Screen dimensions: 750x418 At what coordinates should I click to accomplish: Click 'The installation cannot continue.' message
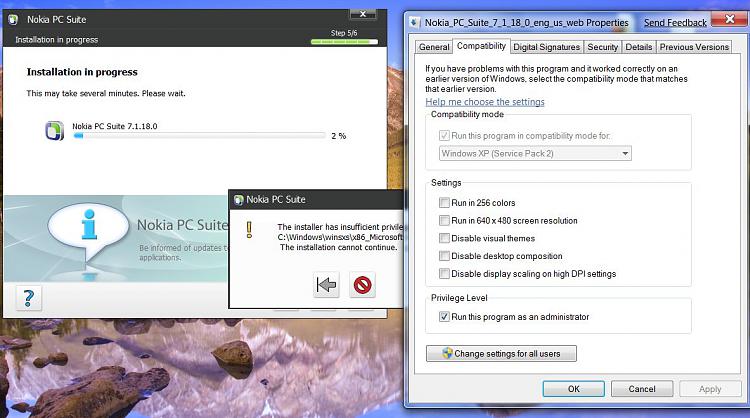point(339,247)
